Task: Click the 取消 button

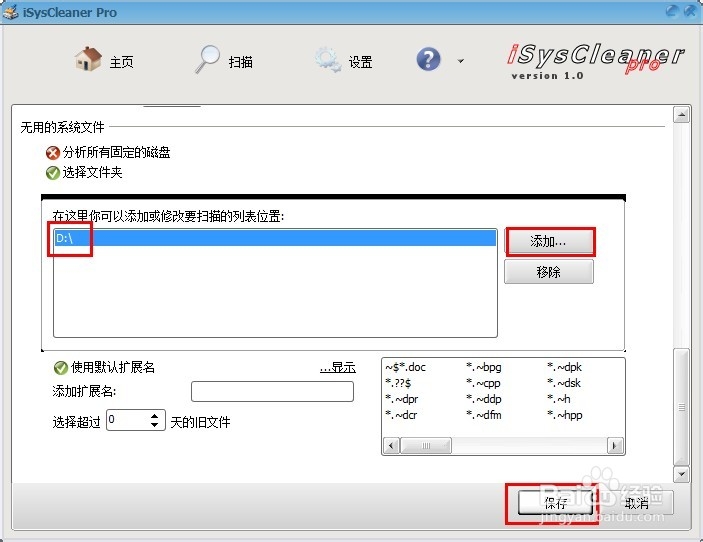Action: 636,503
